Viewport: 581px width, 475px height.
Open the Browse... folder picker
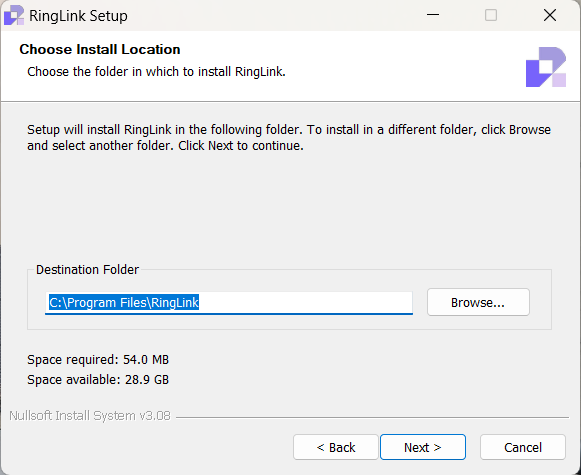(x=478, y=302)
